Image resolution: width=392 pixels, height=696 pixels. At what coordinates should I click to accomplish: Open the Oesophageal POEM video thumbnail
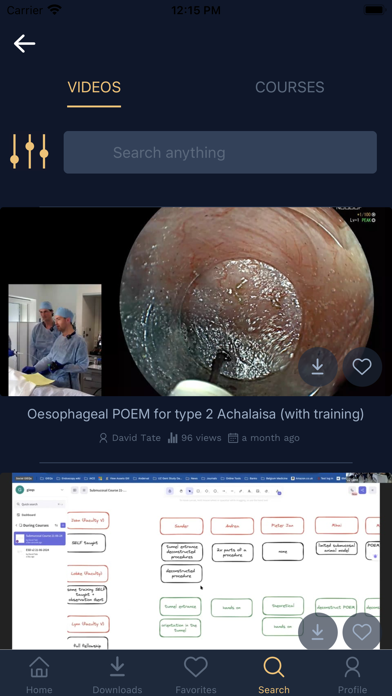coord(196,301)
